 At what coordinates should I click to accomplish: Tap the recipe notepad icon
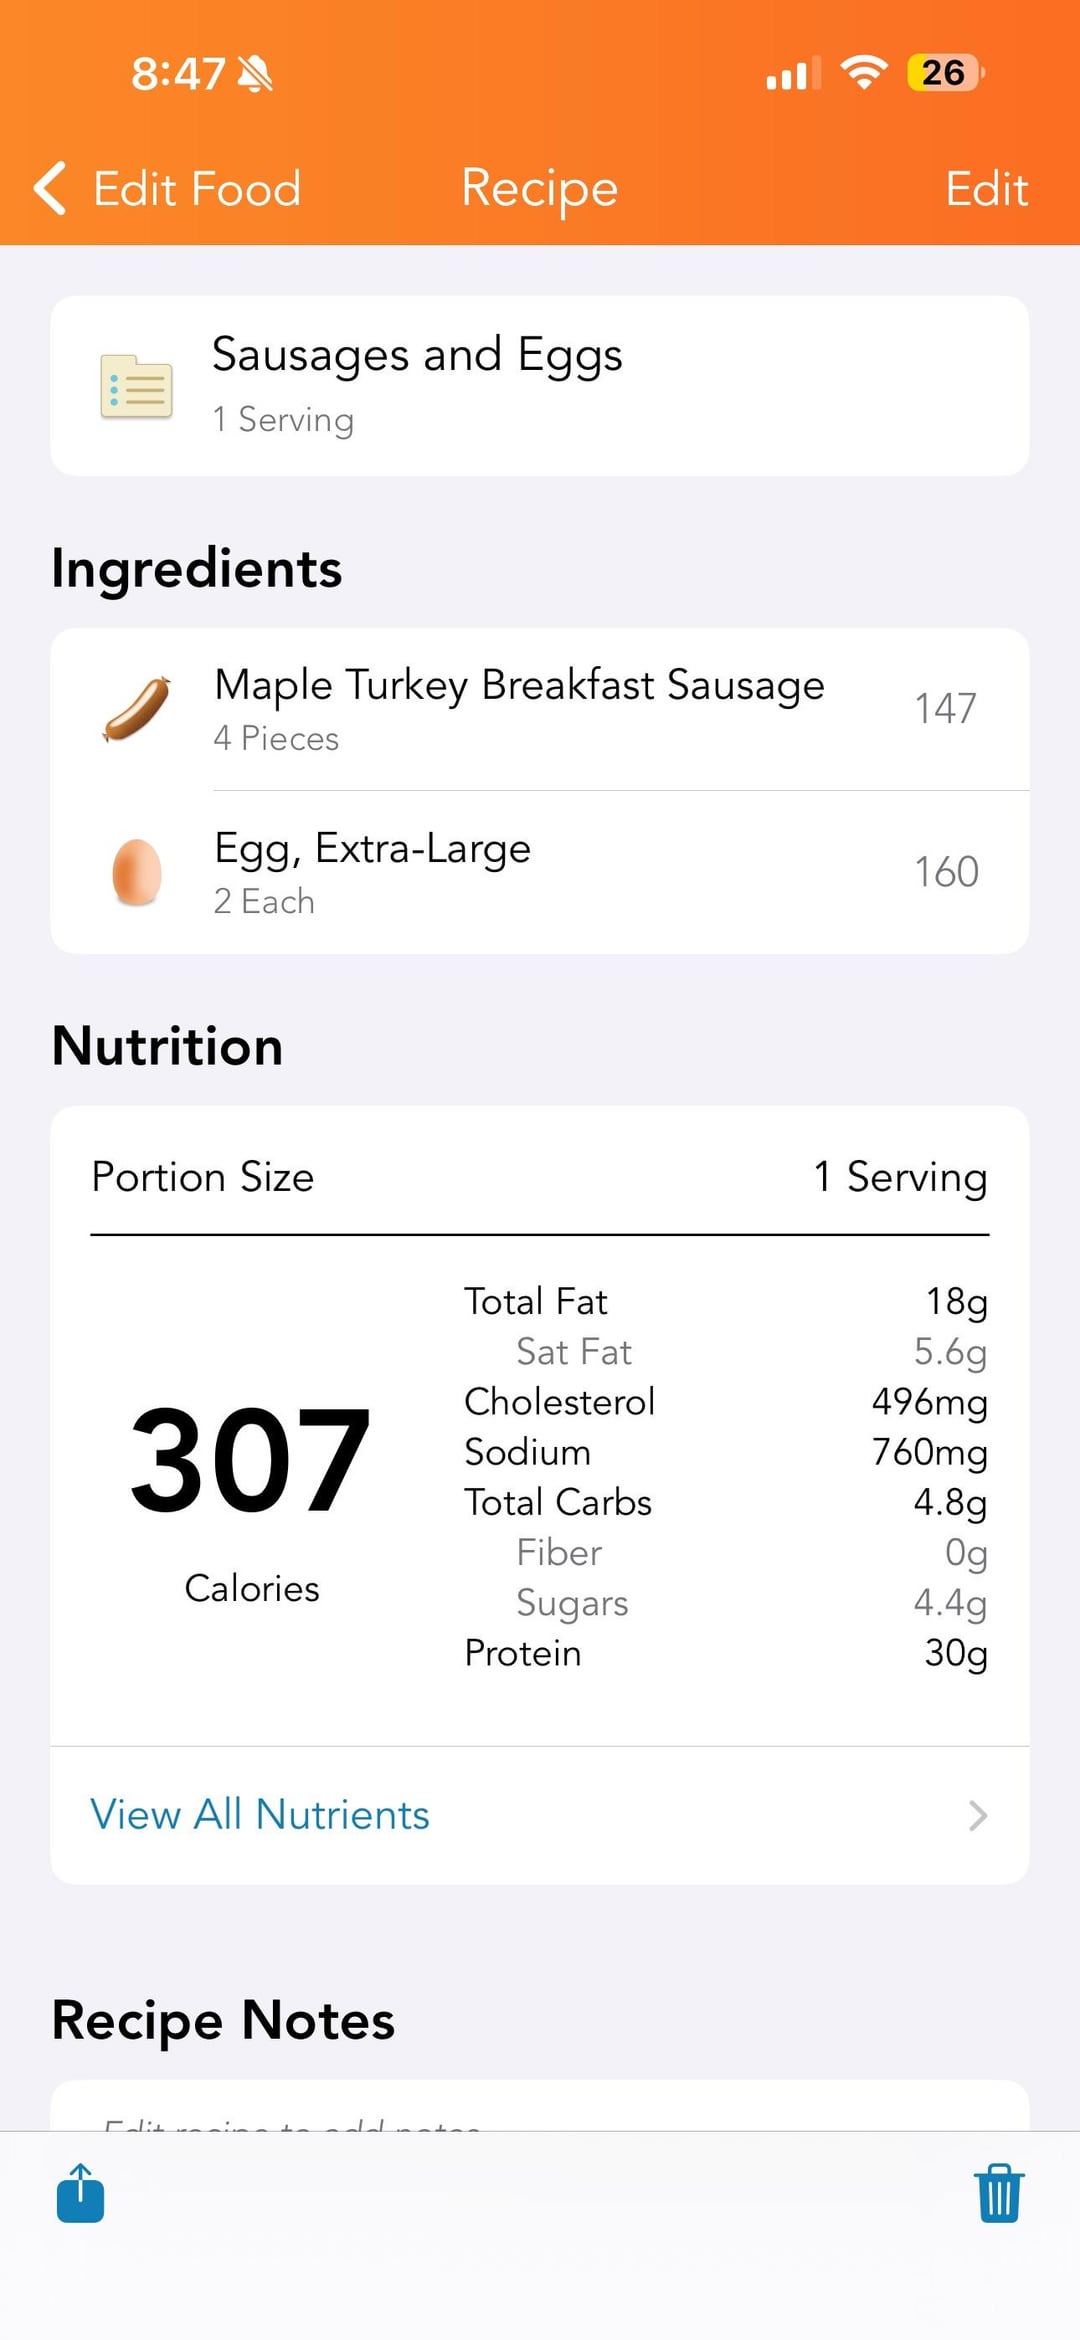[136, 386]
